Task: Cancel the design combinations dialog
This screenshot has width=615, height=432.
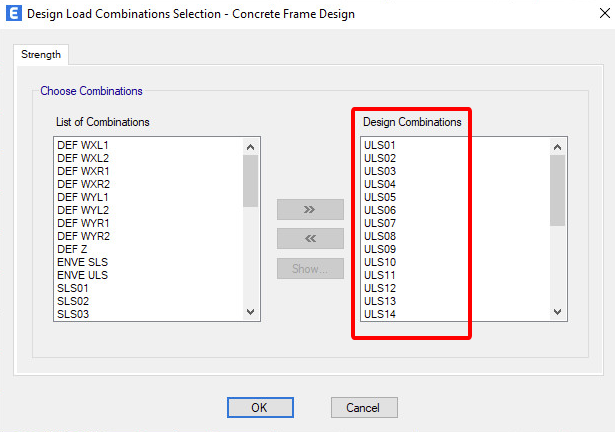Action: tap(364, 407)
